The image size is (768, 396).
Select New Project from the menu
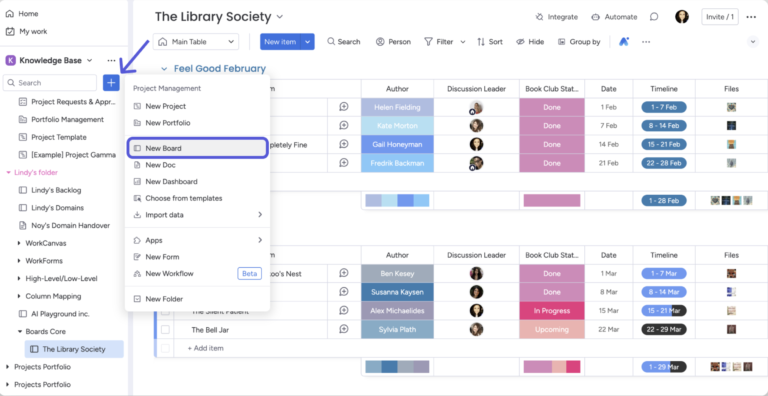click(x=197, y=106)
